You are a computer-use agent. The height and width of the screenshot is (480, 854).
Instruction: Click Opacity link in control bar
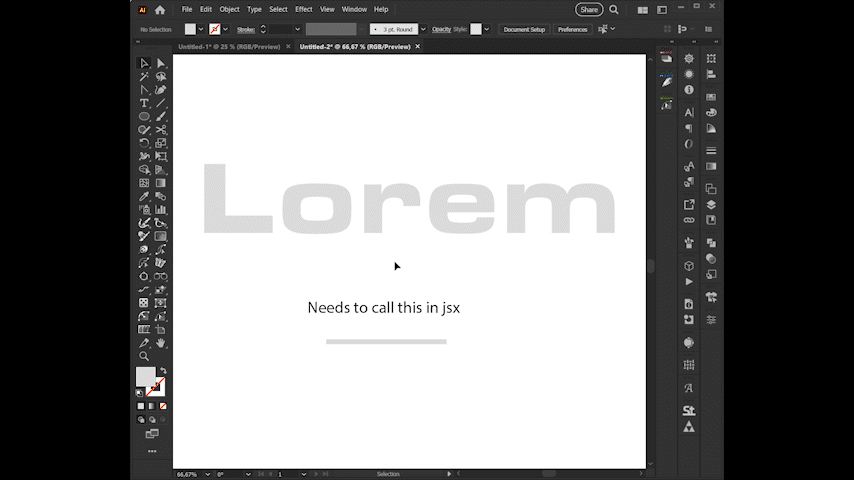(441, 29)
